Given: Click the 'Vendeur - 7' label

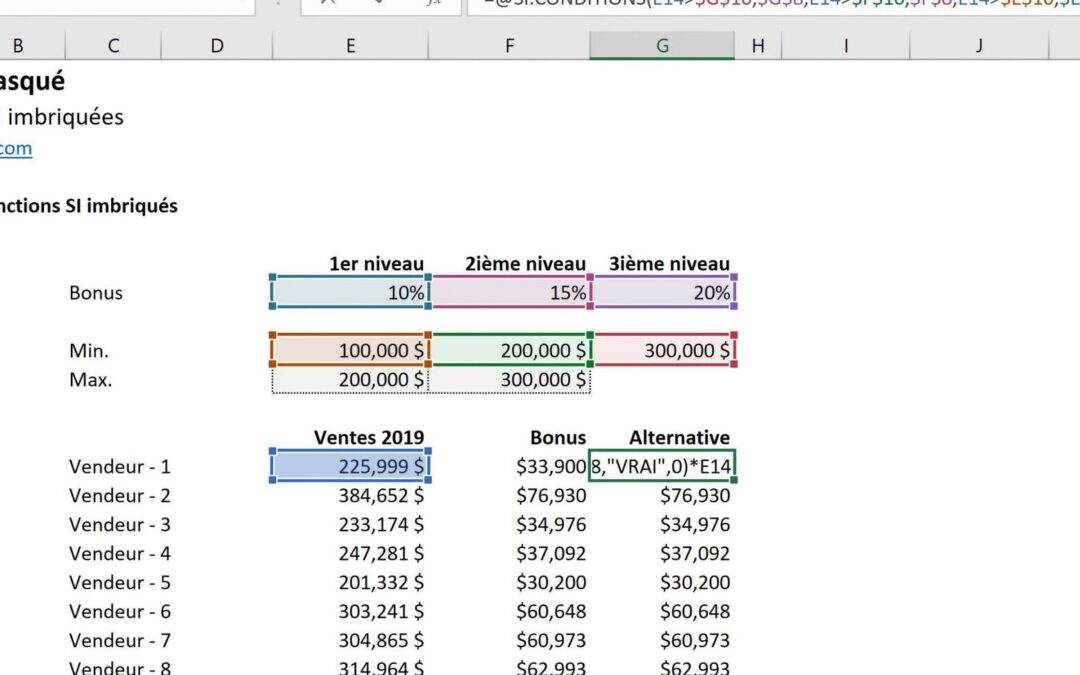Looking at the screenshot, I should click(120, 640).
